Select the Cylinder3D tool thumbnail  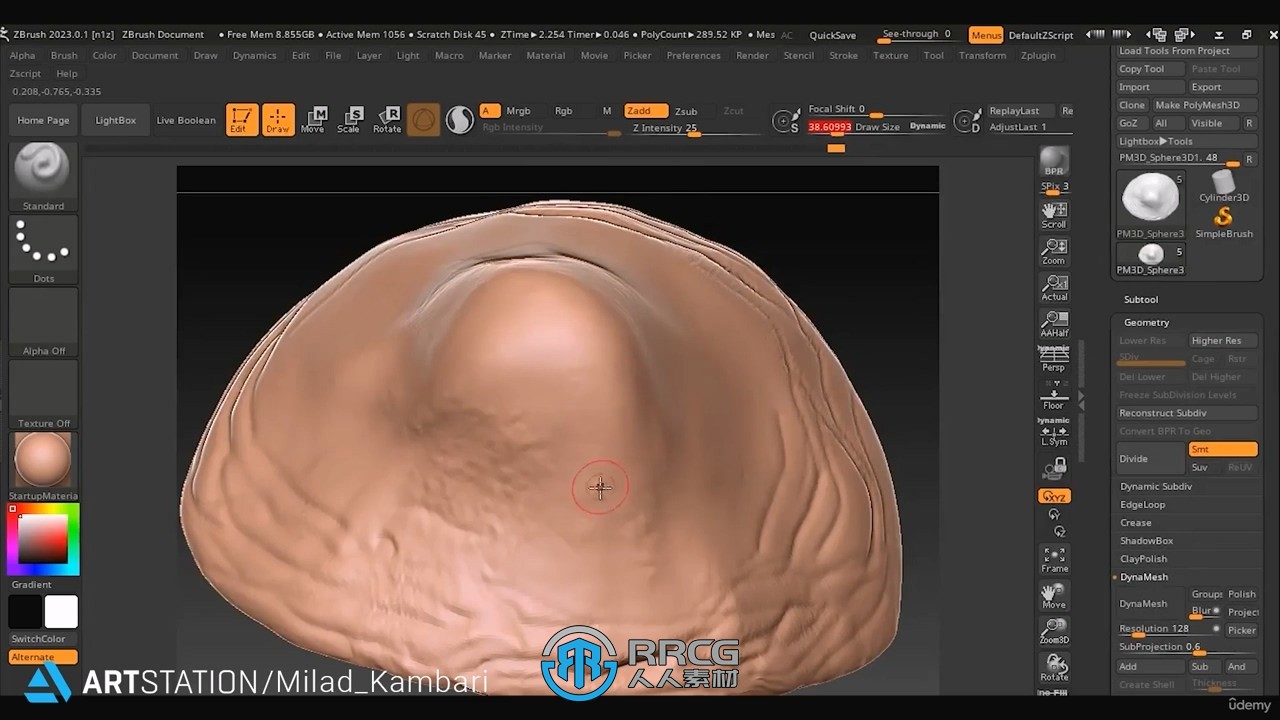(1224, 186)
